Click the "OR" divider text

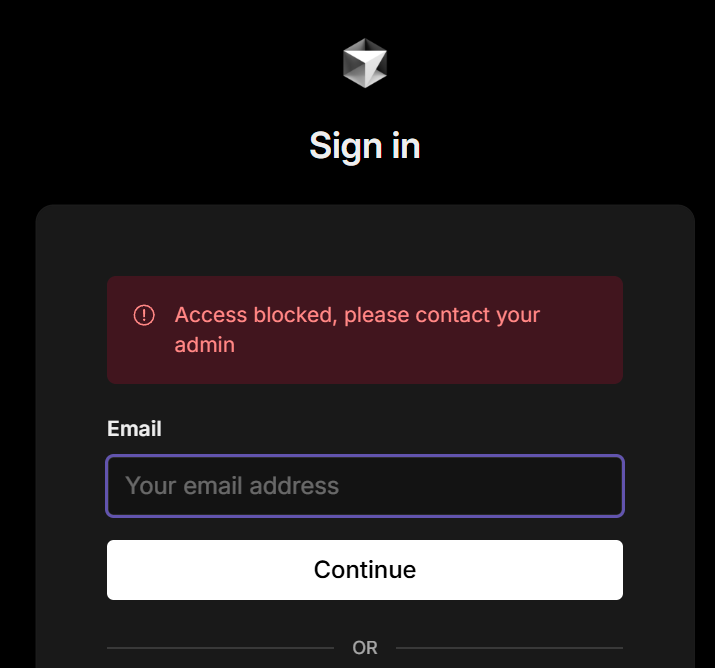click(x=365, y=648)
